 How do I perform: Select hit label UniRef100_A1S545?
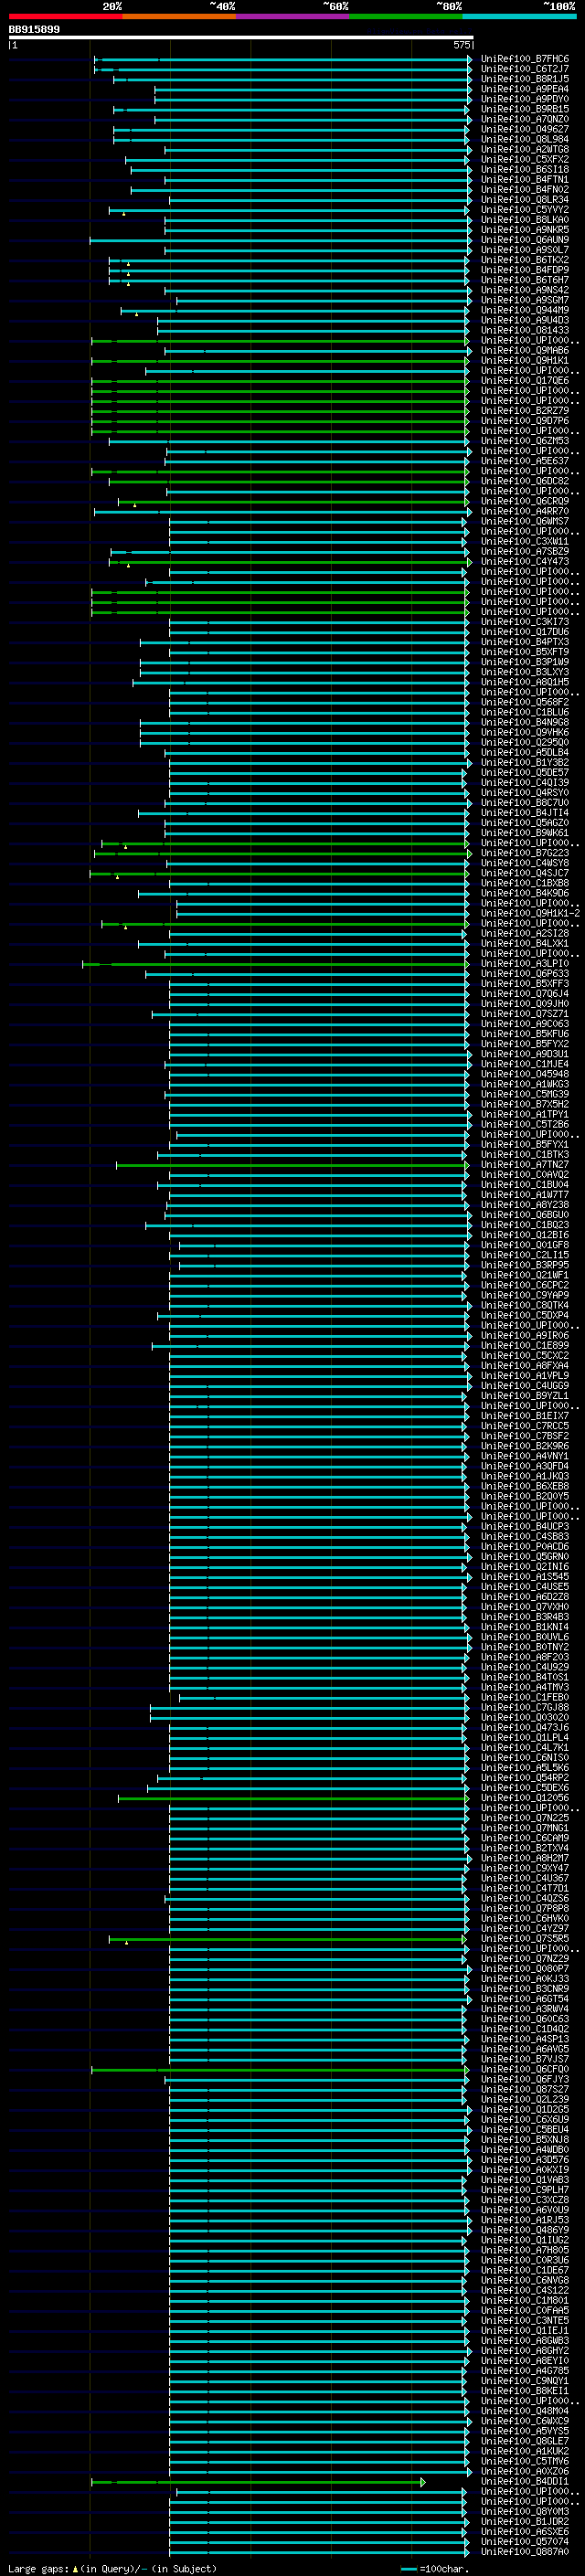point(524,1577)
